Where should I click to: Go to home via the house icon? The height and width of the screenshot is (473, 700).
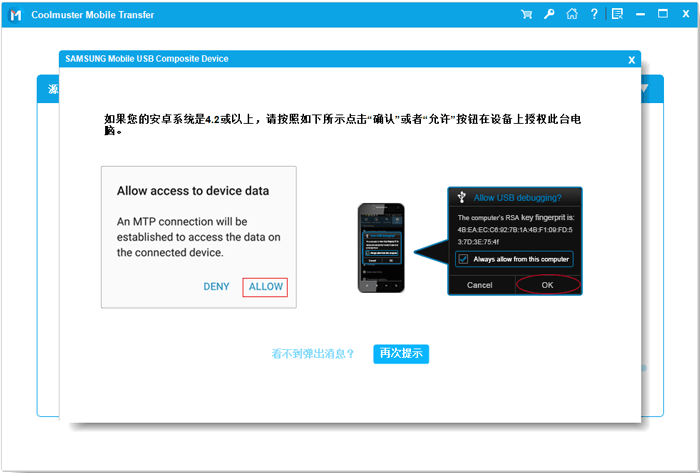pyautogui.click(x=571, y=14)
